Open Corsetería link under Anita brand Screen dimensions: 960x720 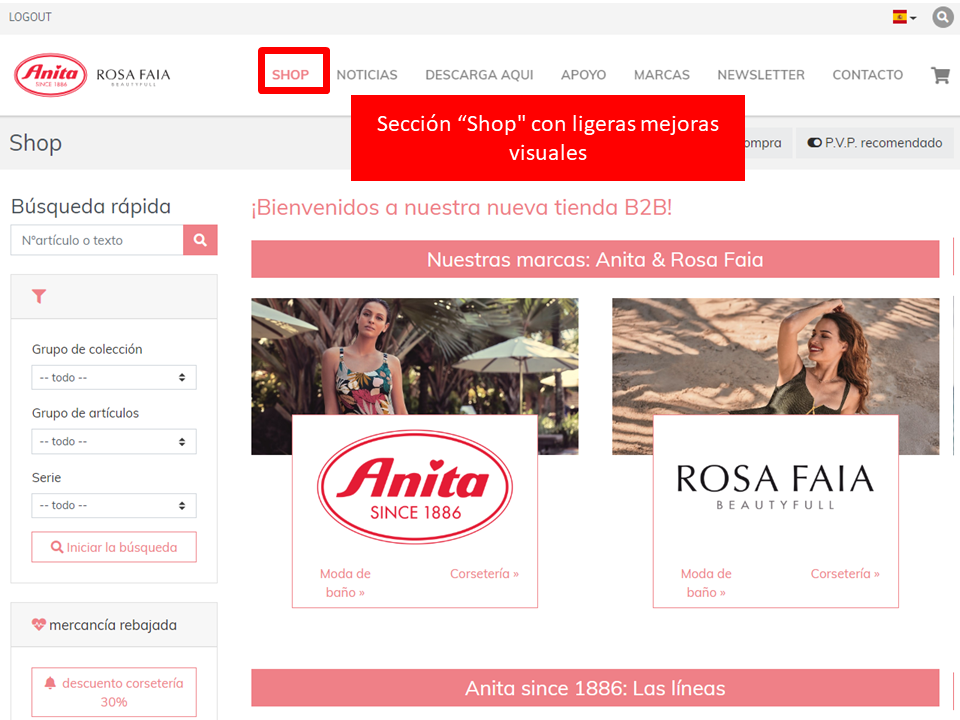pos(484,574)
